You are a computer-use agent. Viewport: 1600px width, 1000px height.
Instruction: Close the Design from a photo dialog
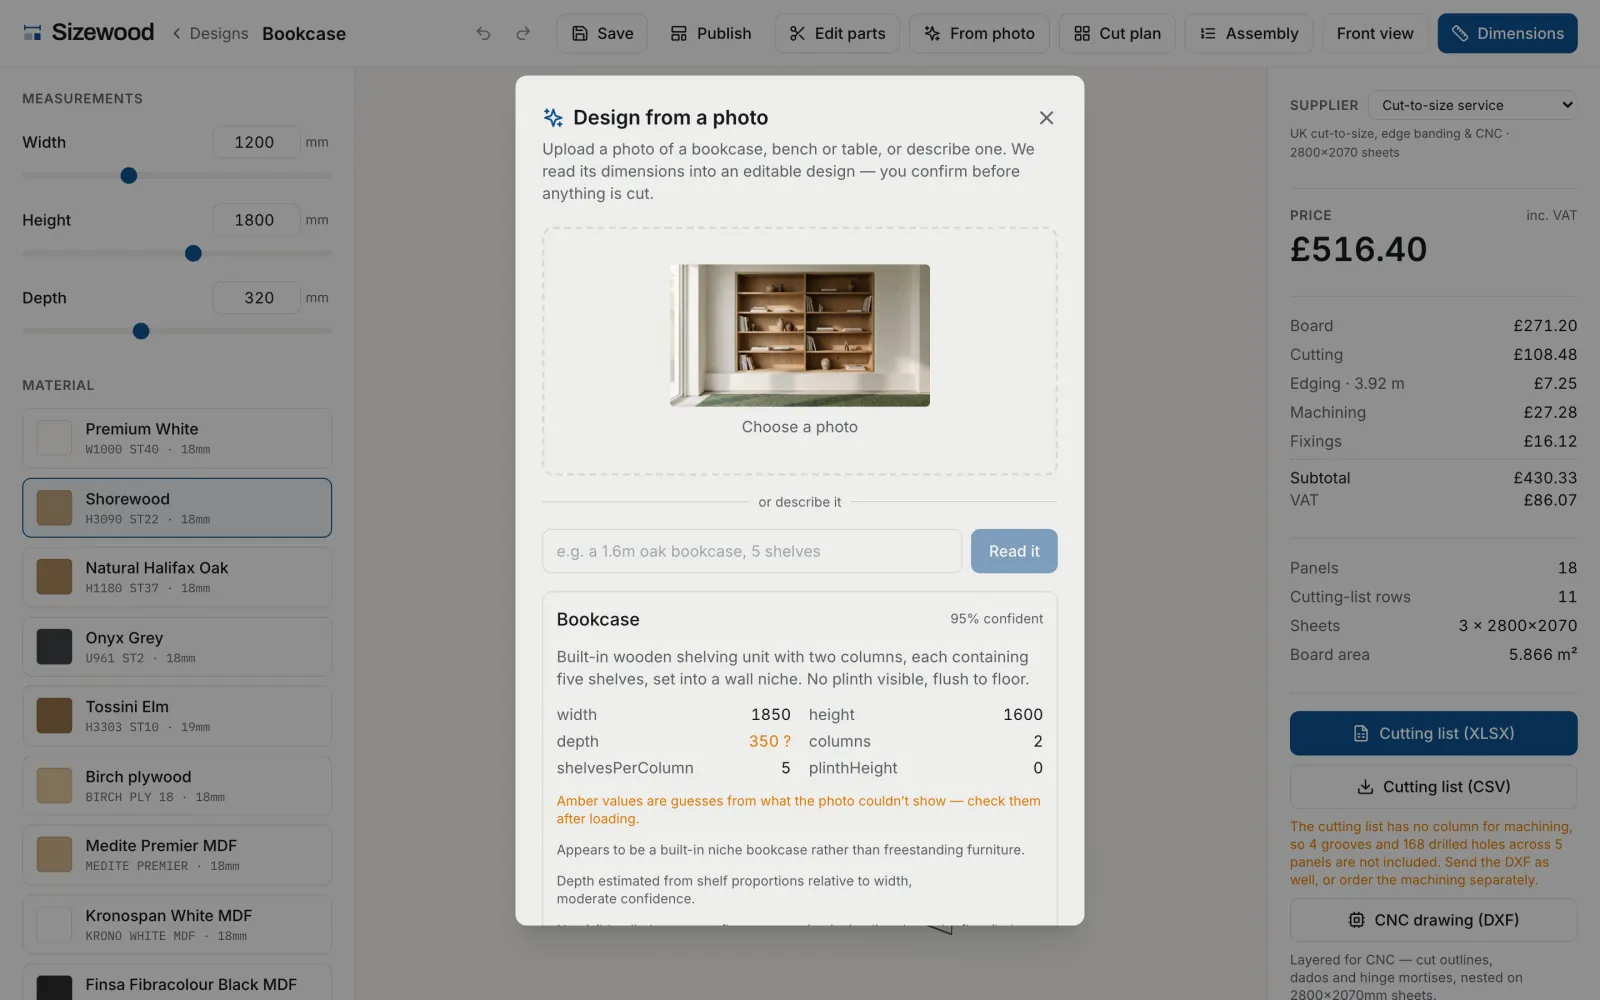(1046, 118)
